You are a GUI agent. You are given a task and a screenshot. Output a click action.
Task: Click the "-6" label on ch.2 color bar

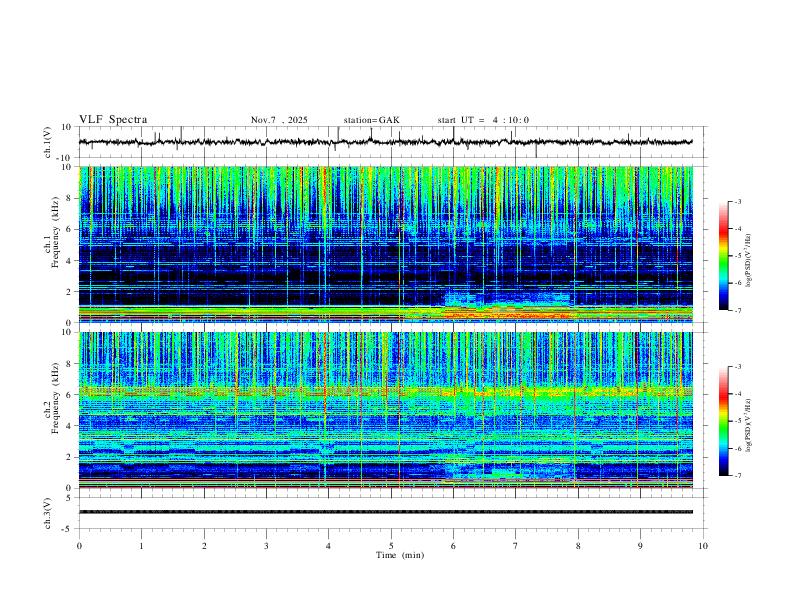coord(737,448)
